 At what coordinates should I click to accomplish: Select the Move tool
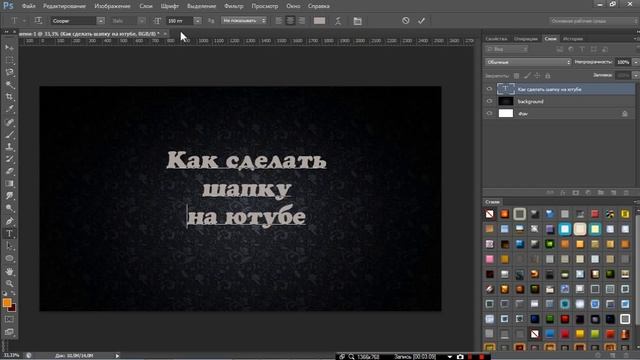(x=9, y=48)
